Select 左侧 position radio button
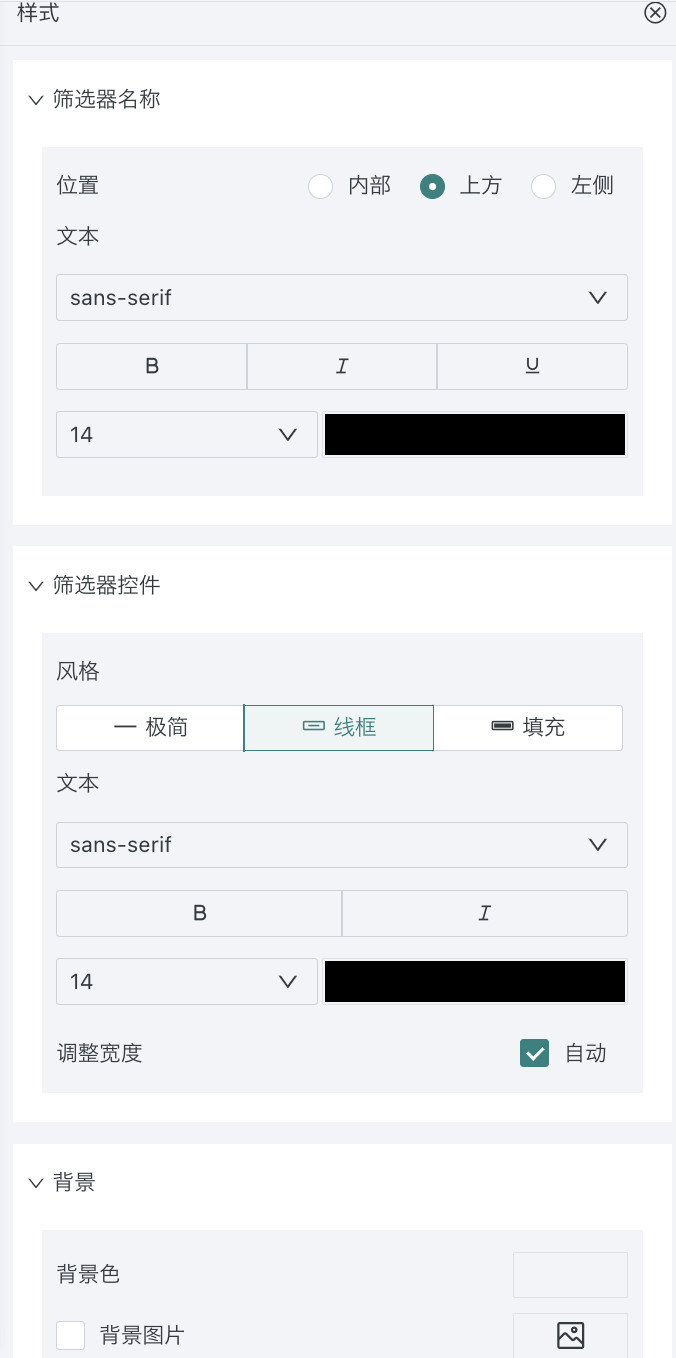Viewport: 676px width, 1358px height. coord(544,186)
